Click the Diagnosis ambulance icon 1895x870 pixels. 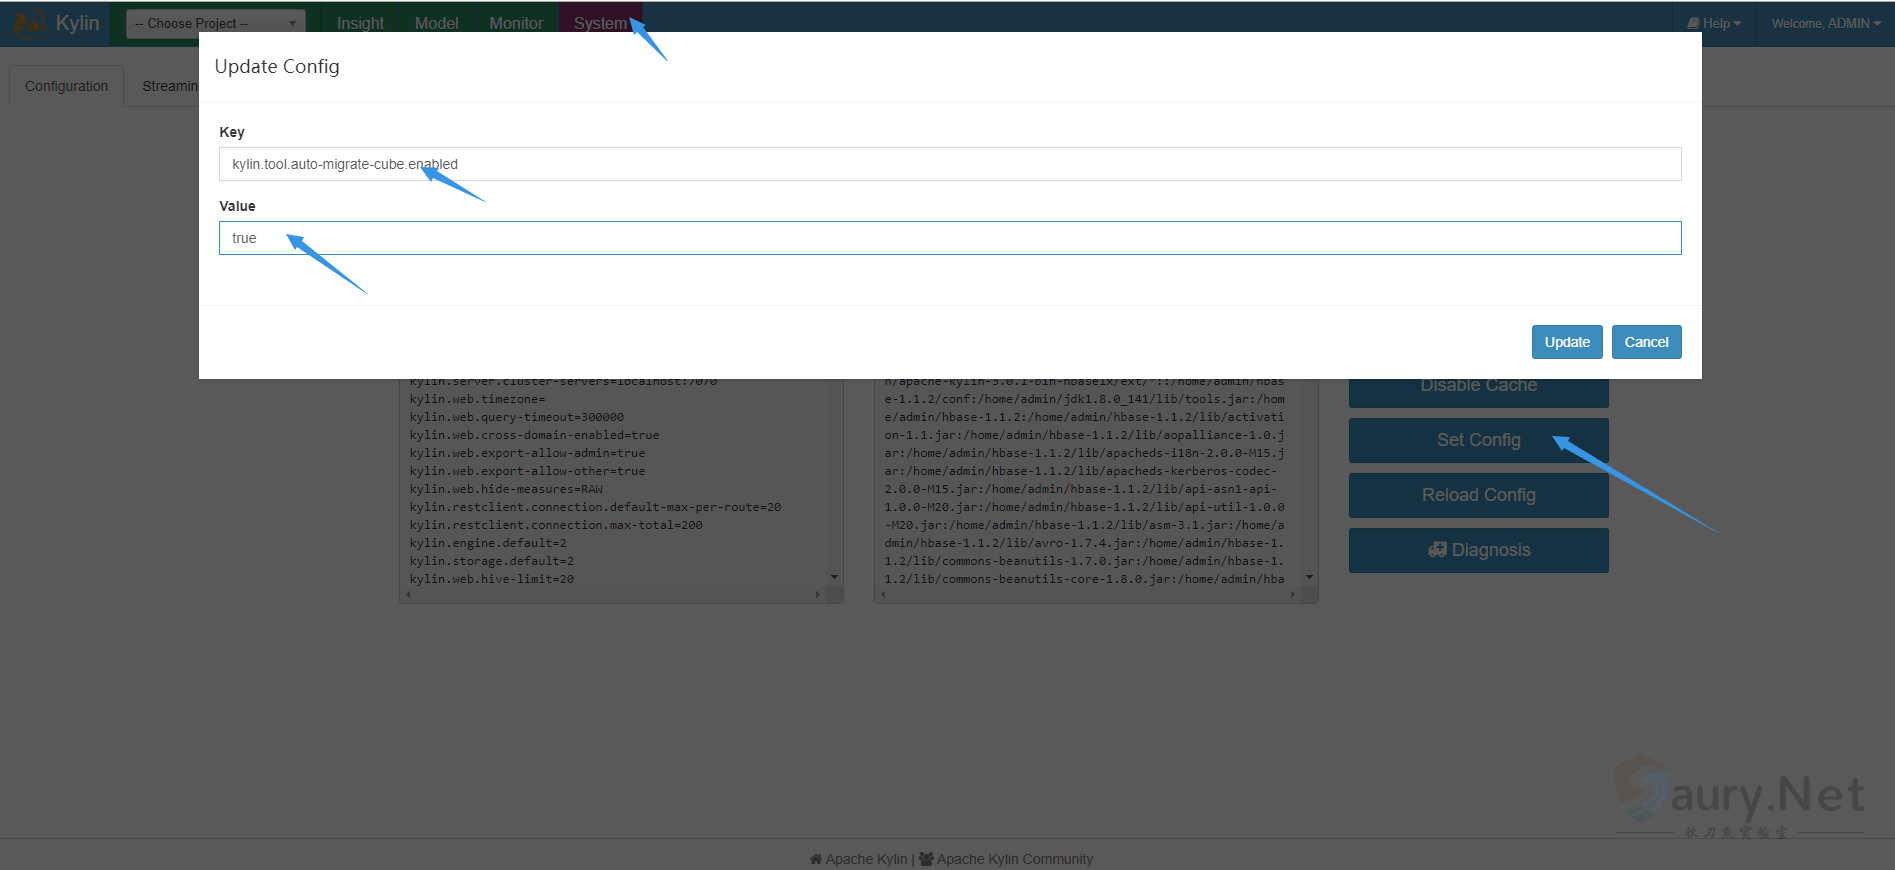pyautogui.click(x=1437, y=550)
